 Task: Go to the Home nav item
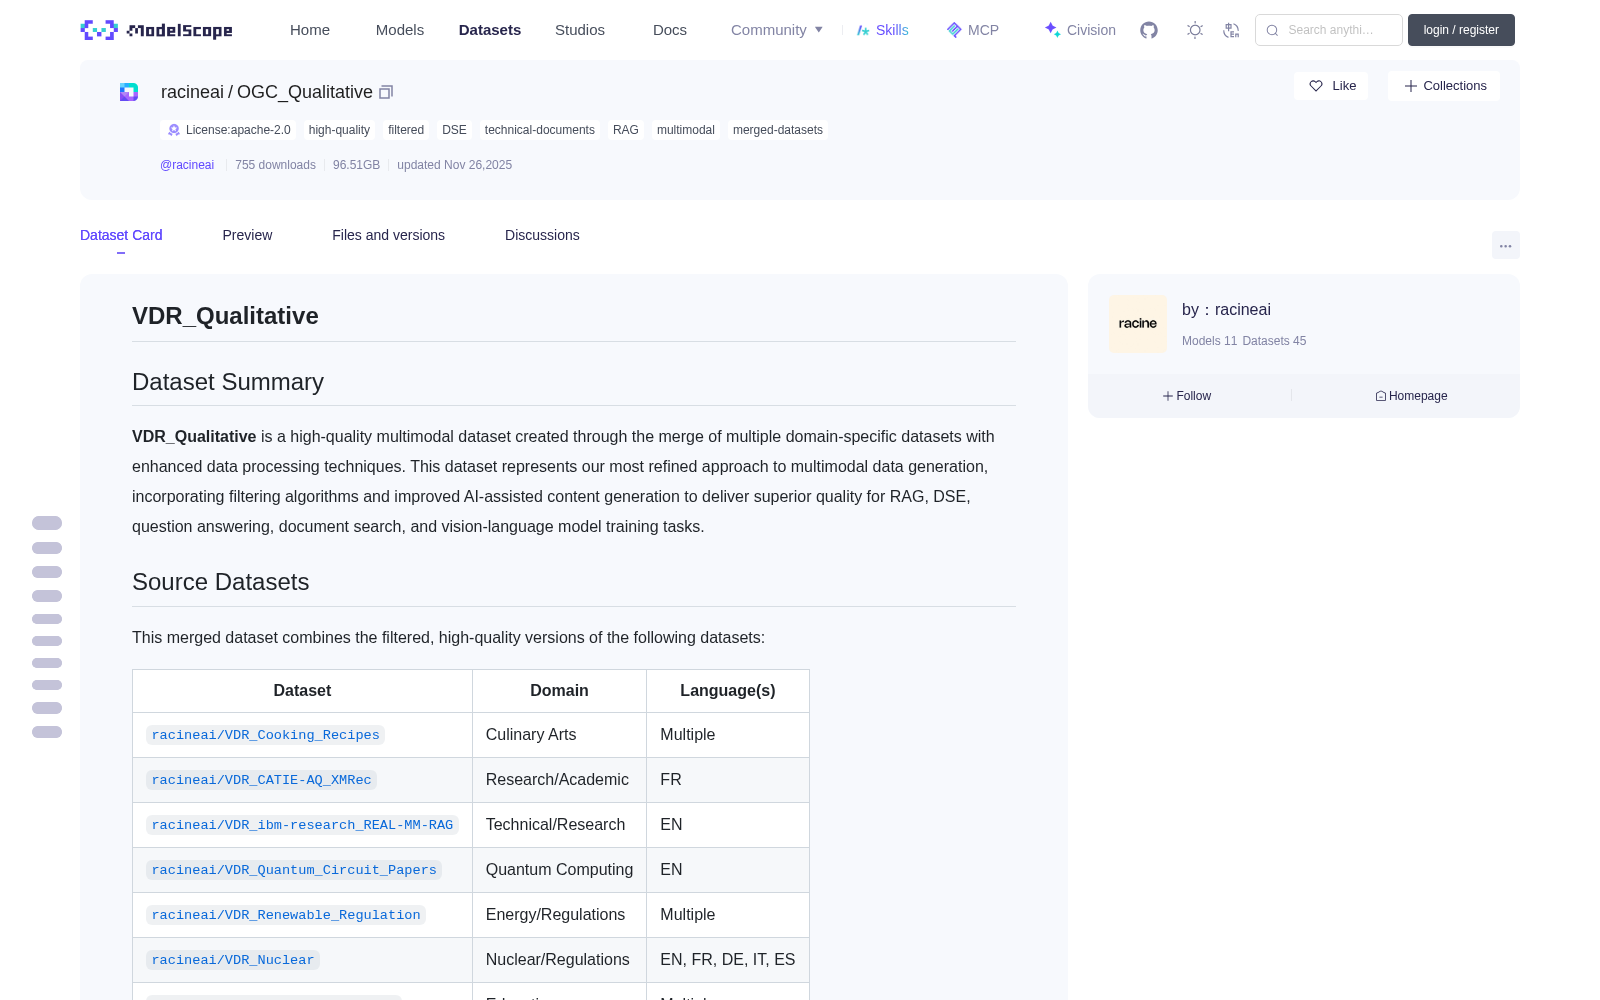point(310,30)
